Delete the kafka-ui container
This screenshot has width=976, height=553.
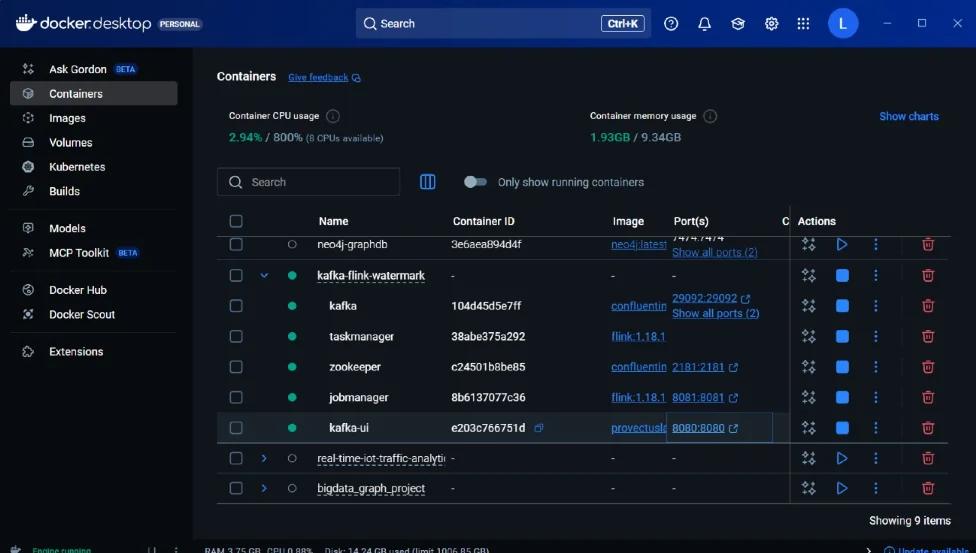tap(927, 428)
